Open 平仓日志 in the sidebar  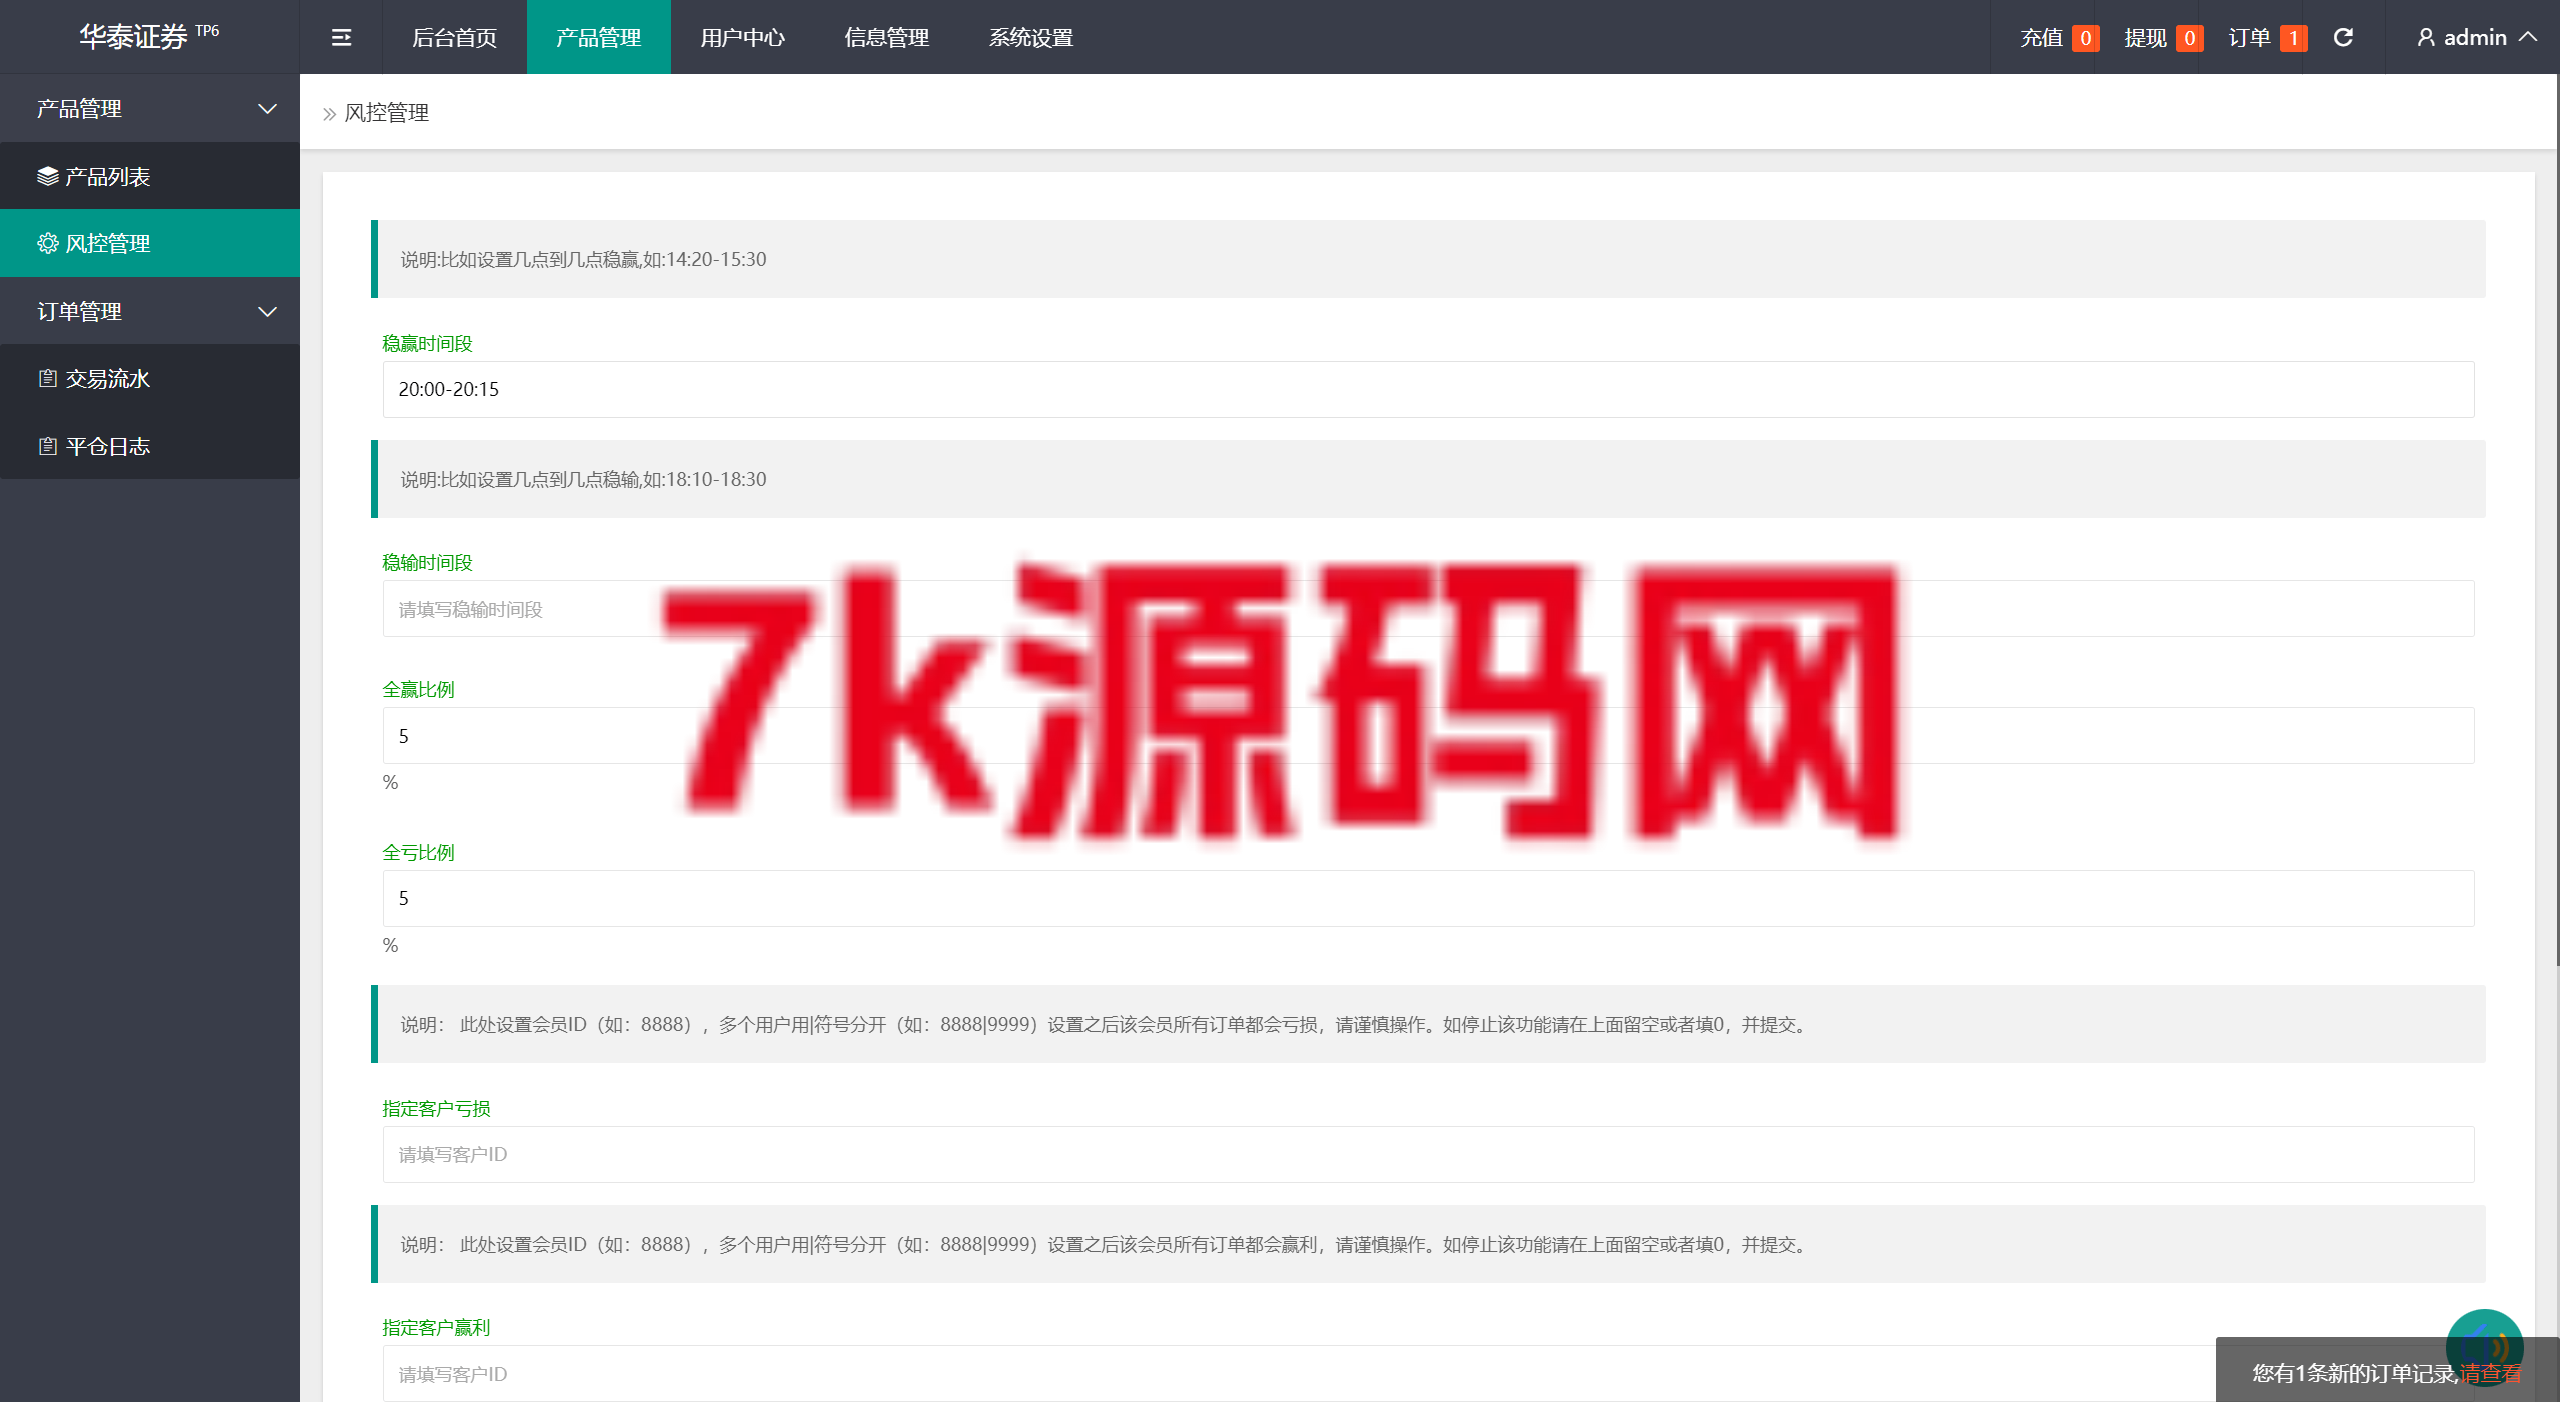point(150,446)
